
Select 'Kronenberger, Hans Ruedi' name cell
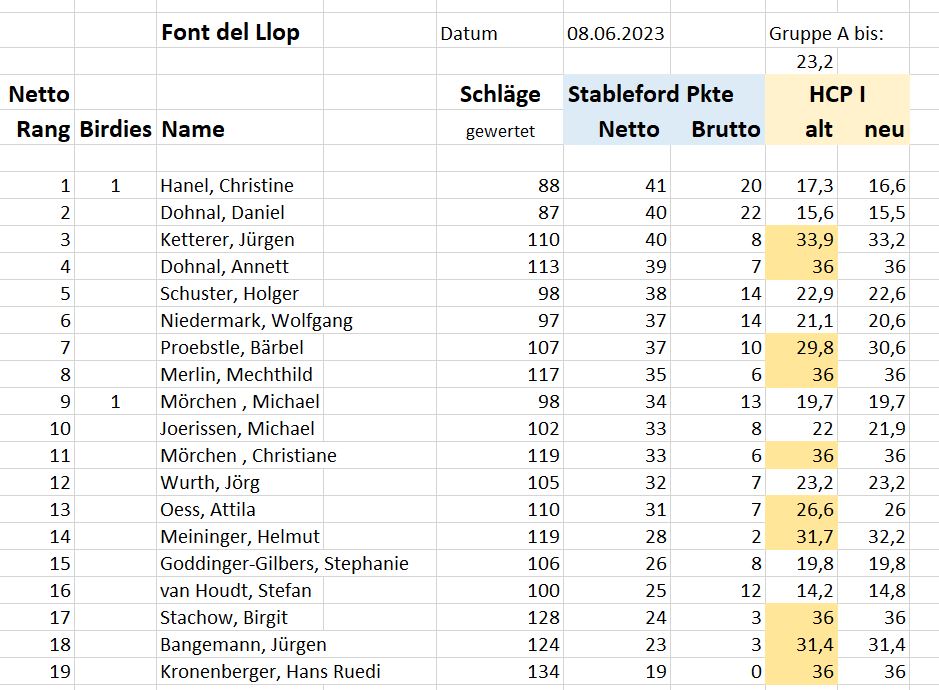coord(270,671)
